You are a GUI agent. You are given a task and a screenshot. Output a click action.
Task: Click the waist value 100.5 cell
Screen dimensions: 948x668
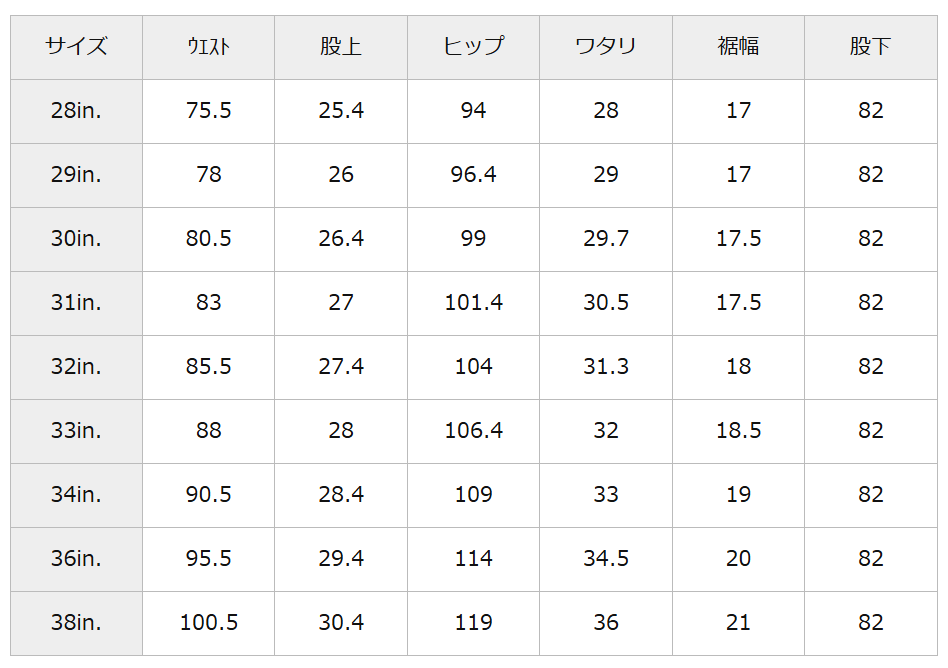coord(208,622)
